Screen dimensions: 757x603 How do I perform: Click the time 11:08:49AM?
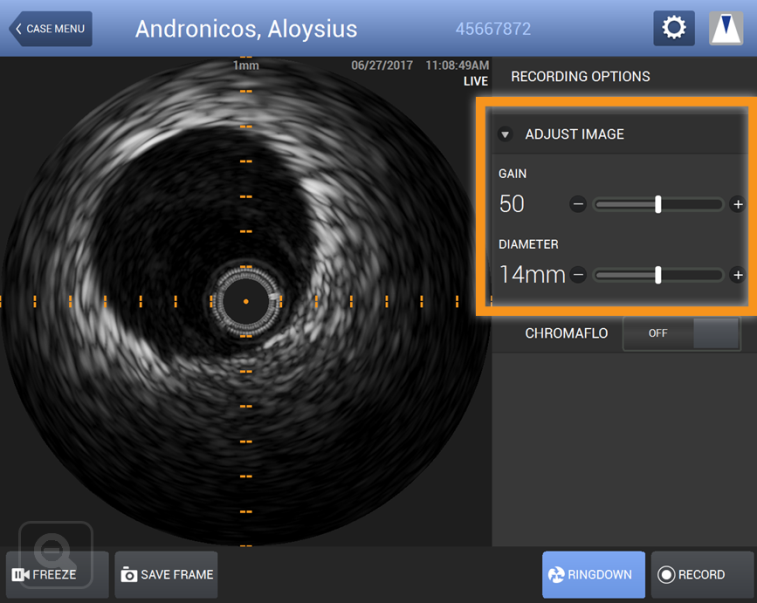[x=457, y=65]
